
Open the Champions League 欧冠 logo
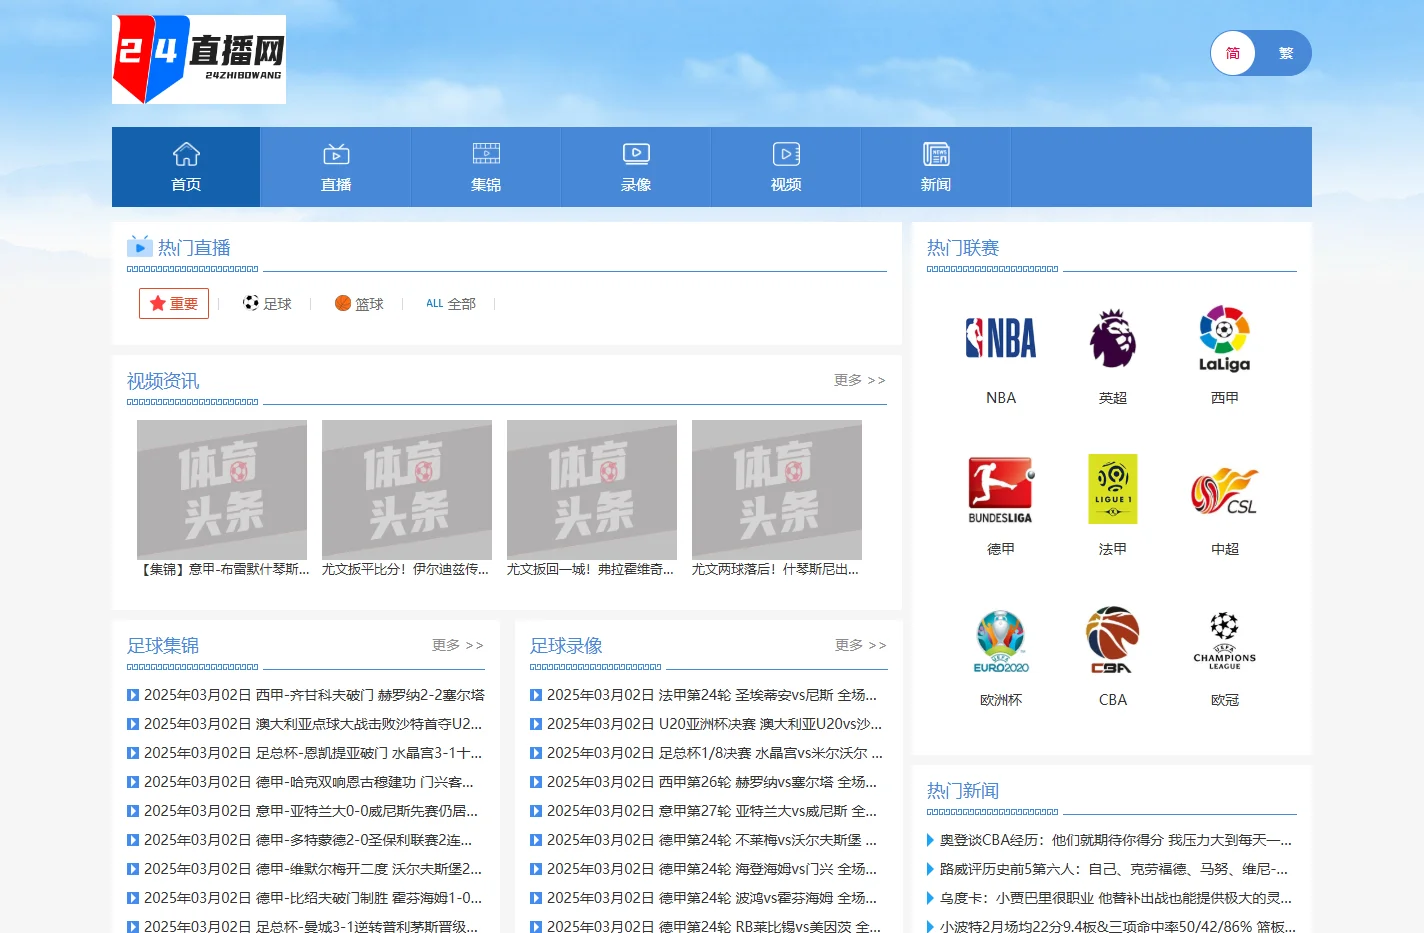[1225, 640]
